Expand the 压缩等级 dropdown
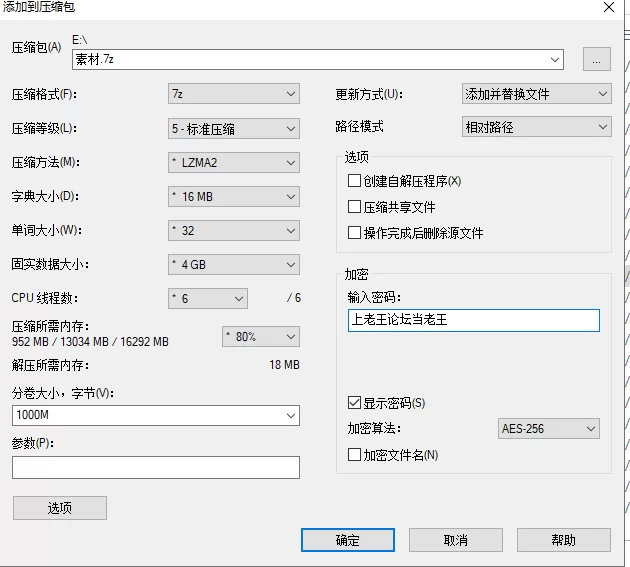630x567 pixels. pos(234,128)
